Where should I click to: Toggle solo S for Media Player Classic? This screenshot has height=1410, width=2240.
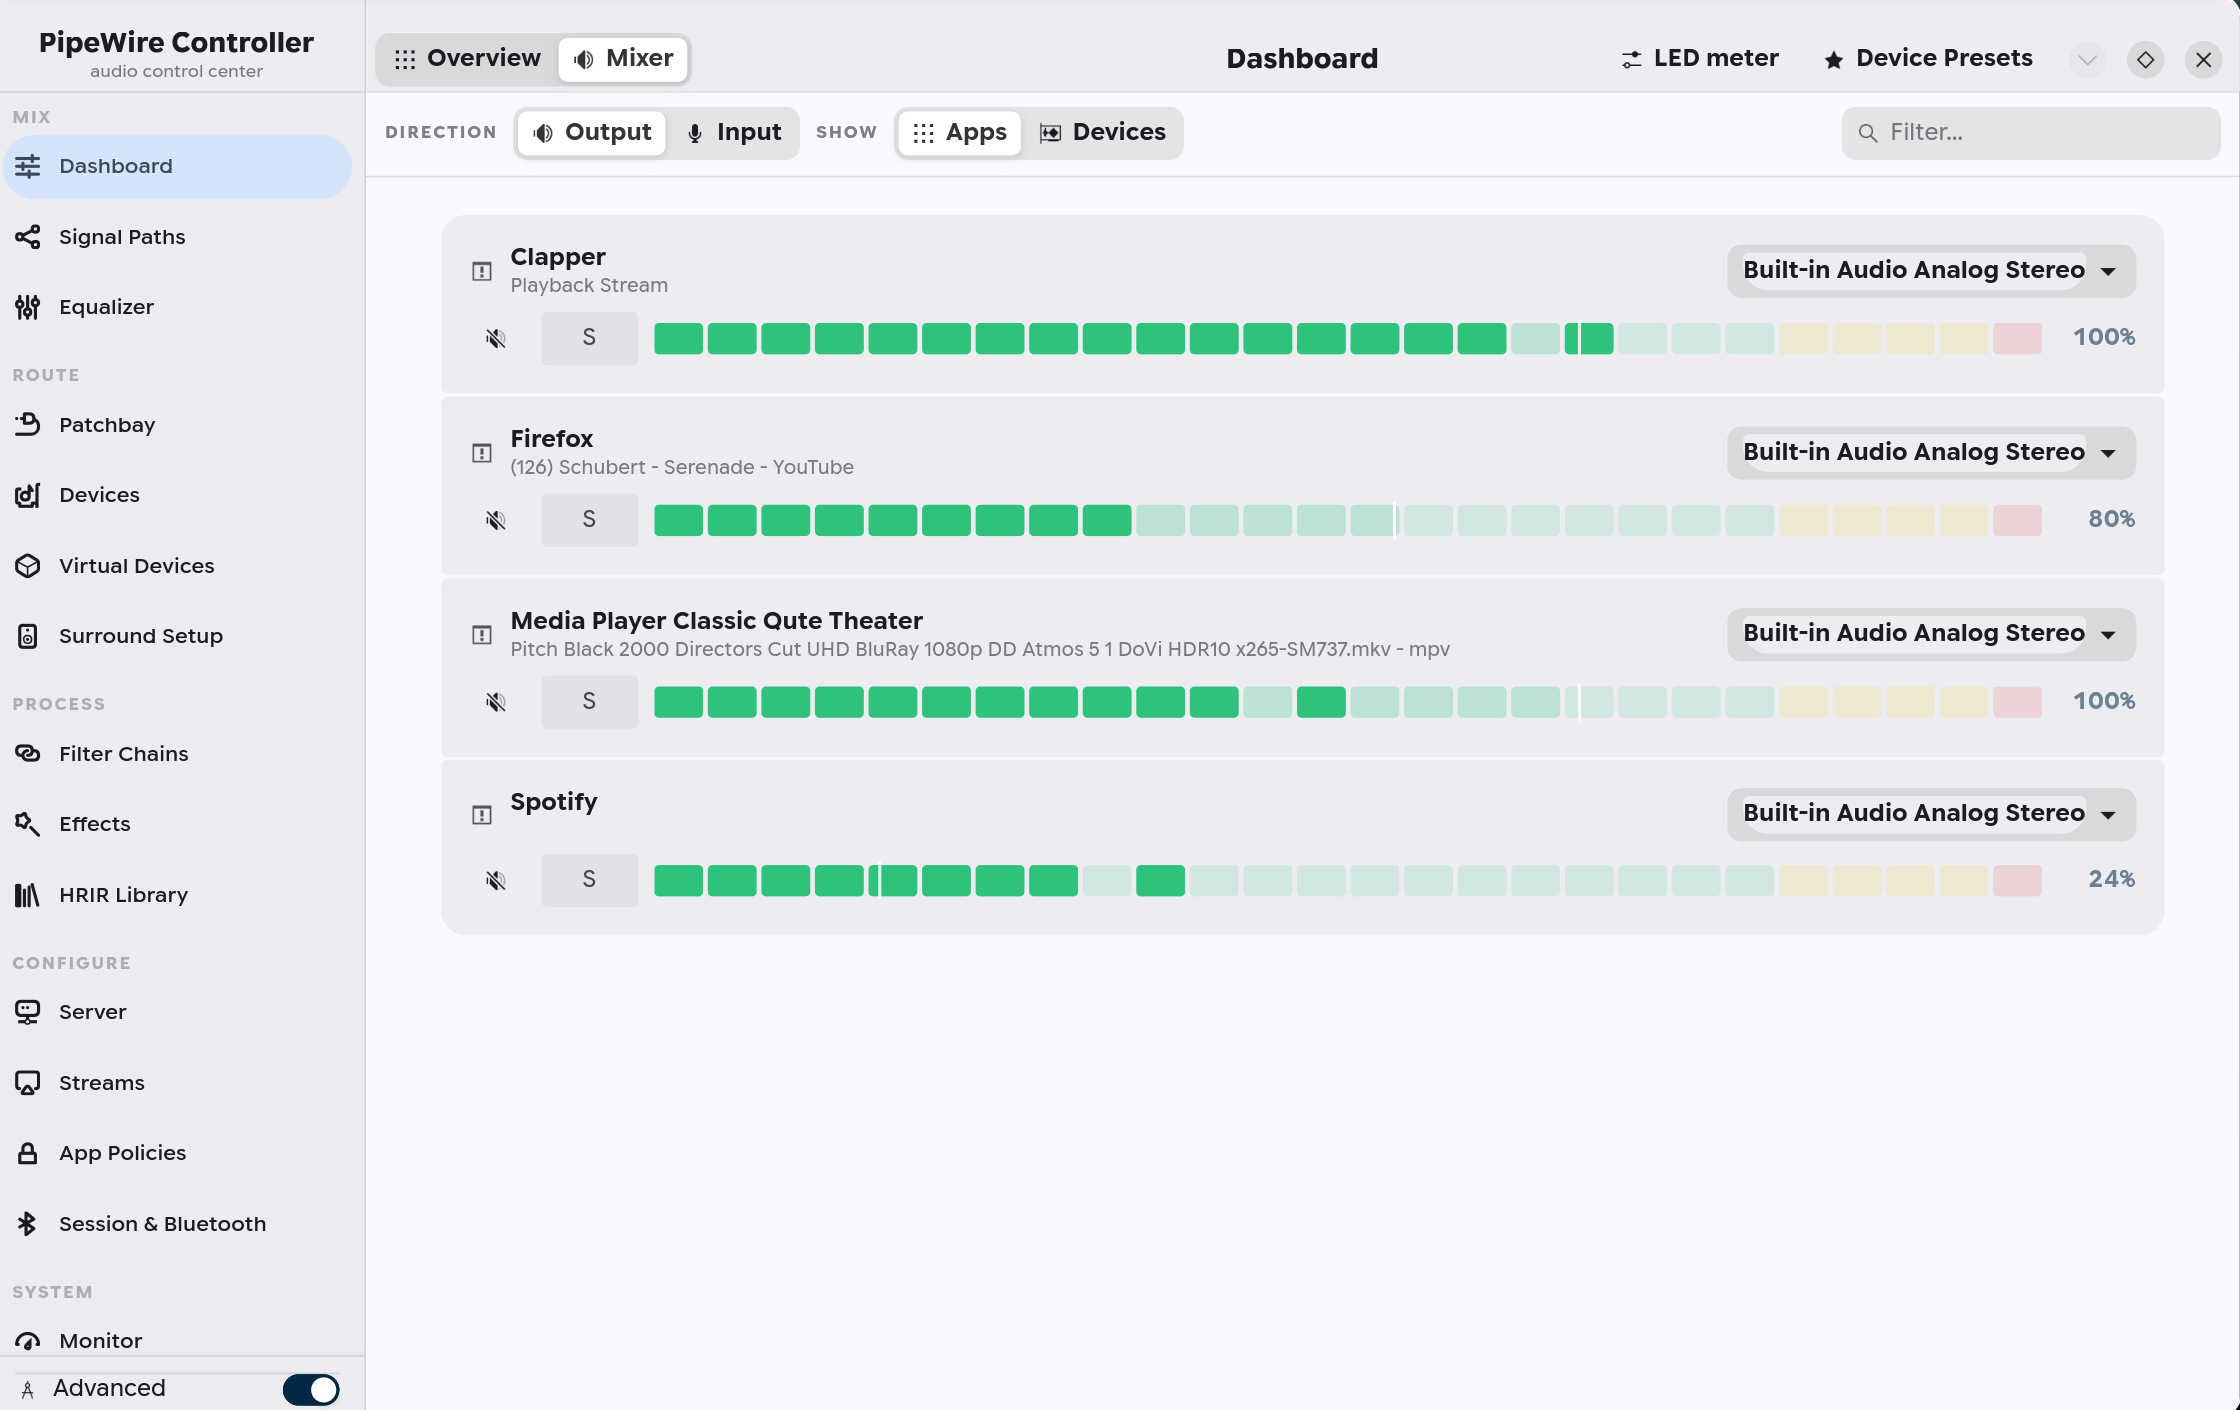590,702
